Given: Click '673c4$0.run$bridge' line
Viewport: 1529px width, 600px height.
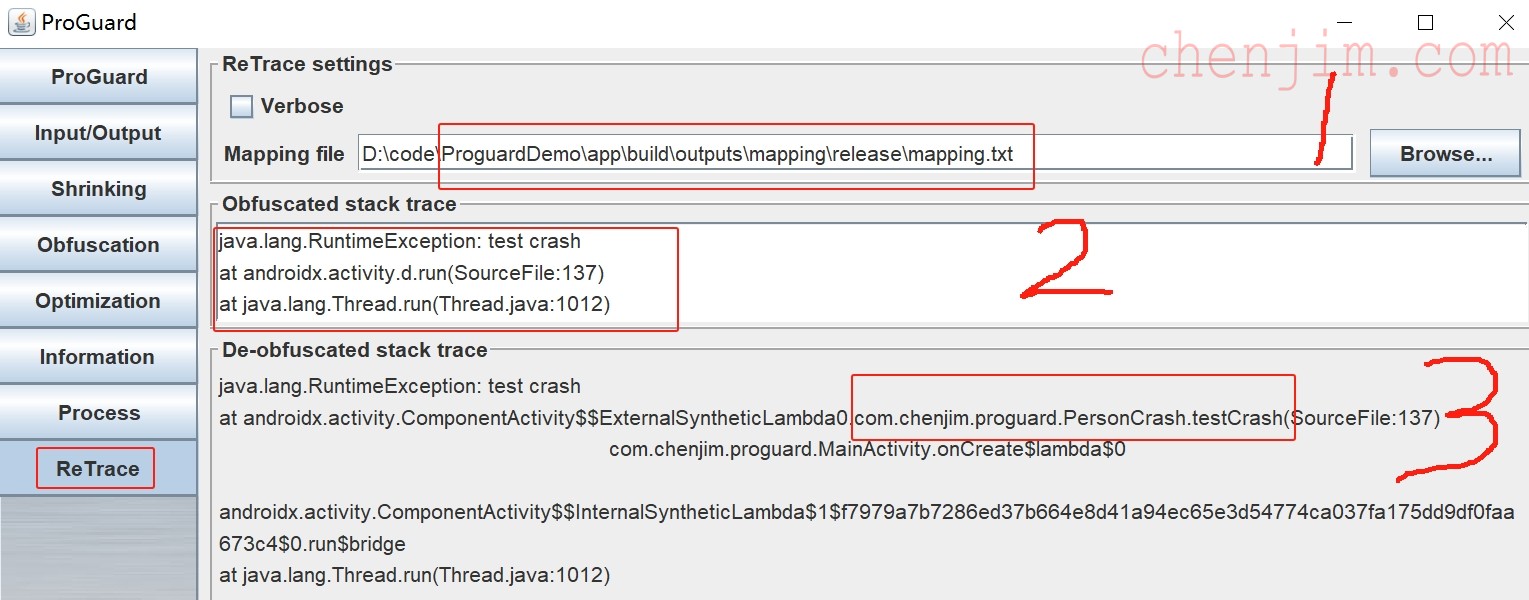Looking at the screenshot, I should pos(312,544).
